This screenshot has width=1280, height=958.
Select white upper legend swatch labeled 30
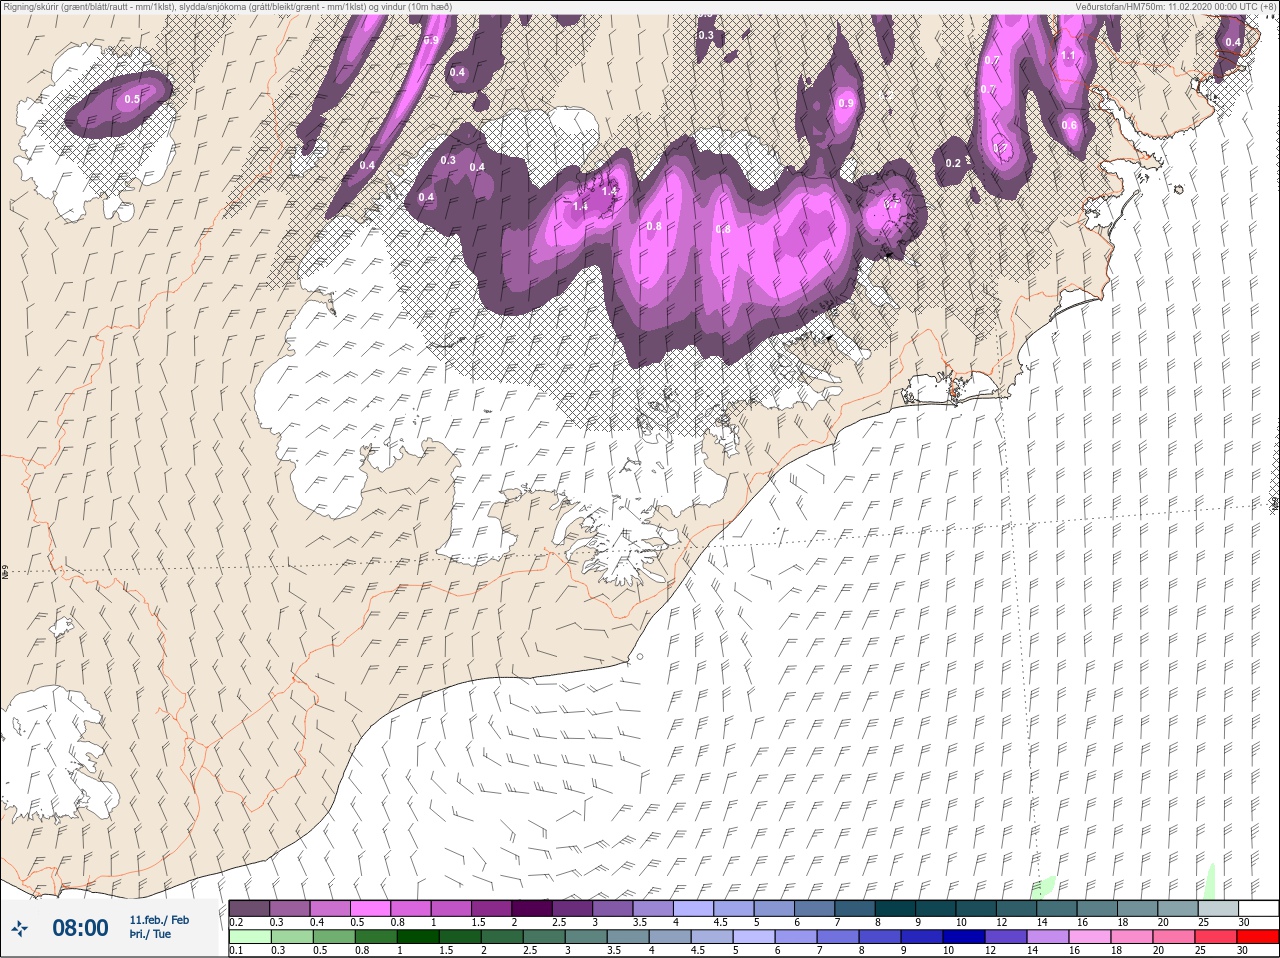click(1258, 908)
